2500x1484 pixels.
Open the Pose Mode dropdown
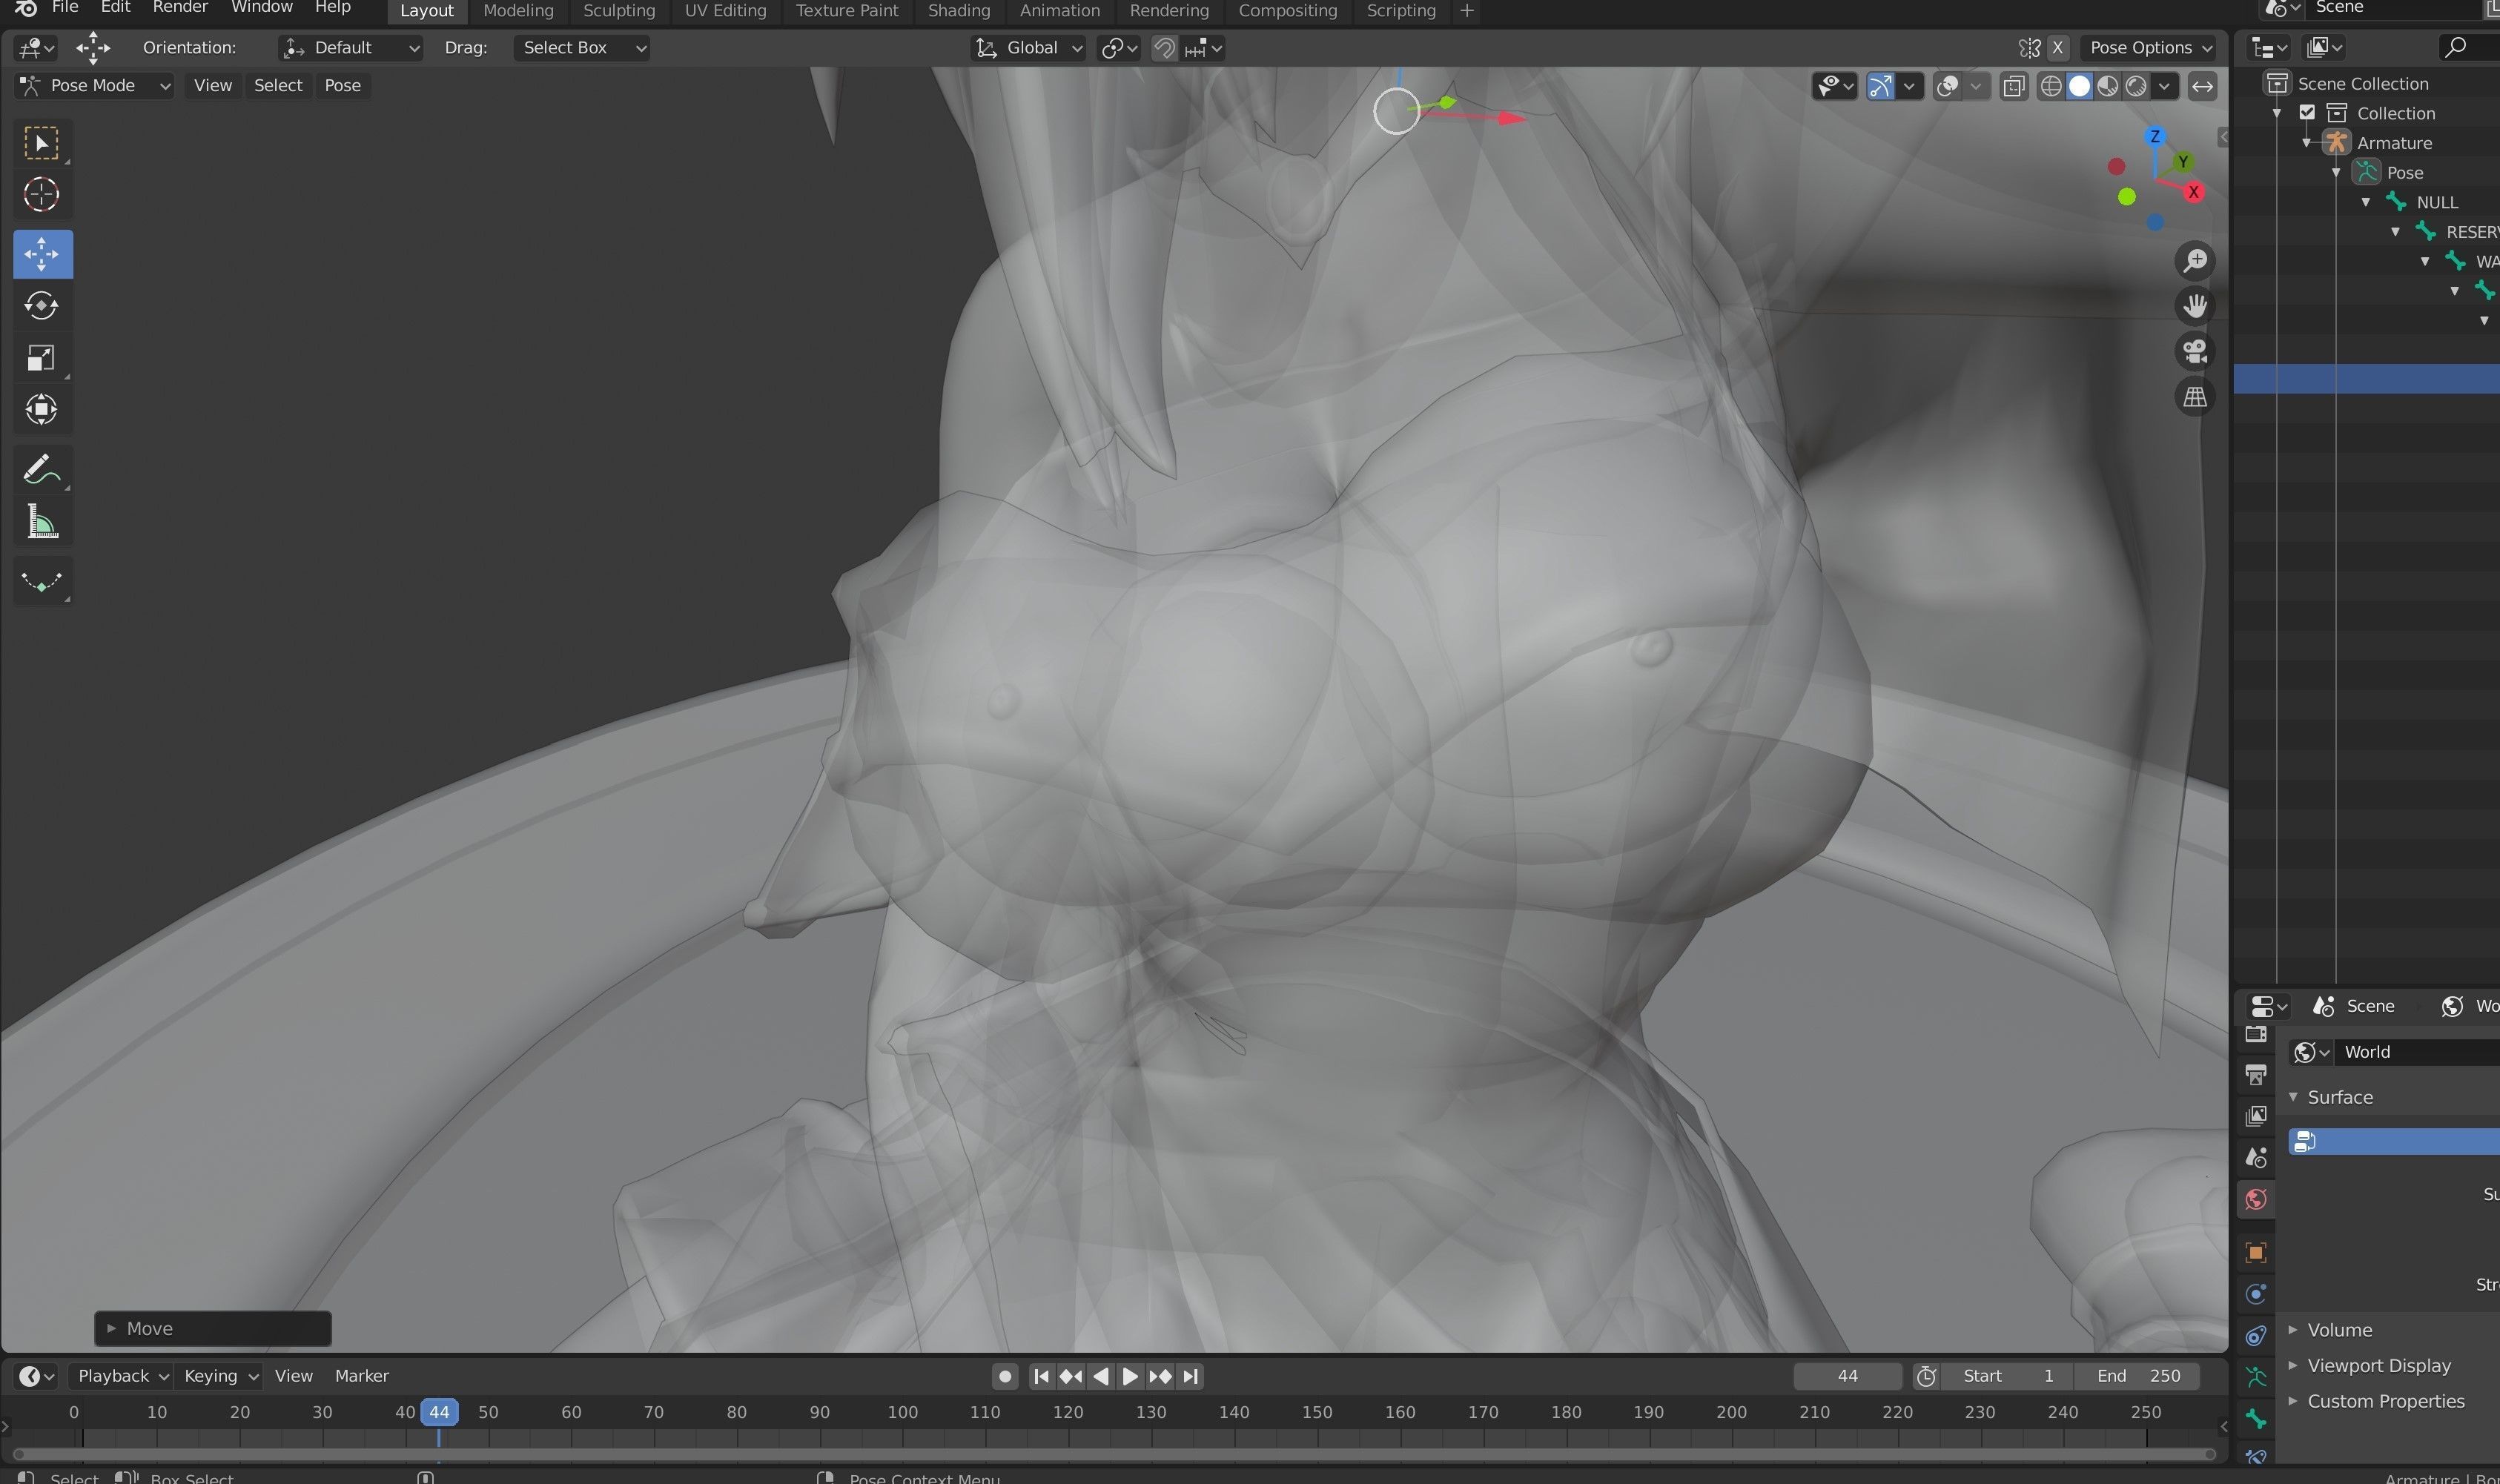pos(95,86)
